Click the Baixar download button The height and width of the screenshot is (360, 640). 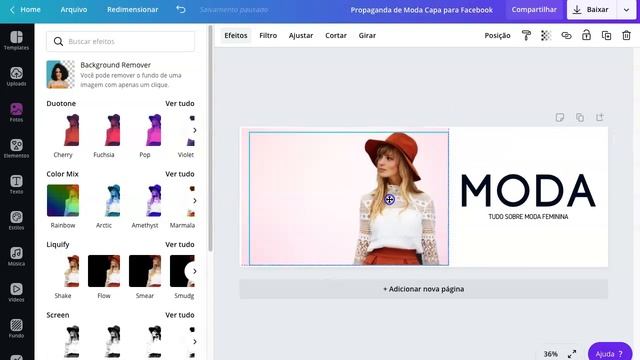point(591,9)
